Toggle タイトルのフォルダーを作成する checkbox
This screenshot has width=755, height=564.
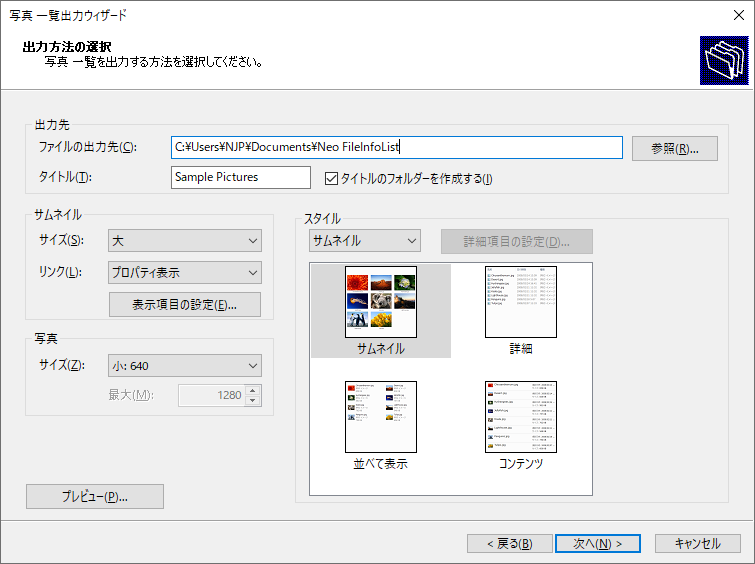[331, 179]
